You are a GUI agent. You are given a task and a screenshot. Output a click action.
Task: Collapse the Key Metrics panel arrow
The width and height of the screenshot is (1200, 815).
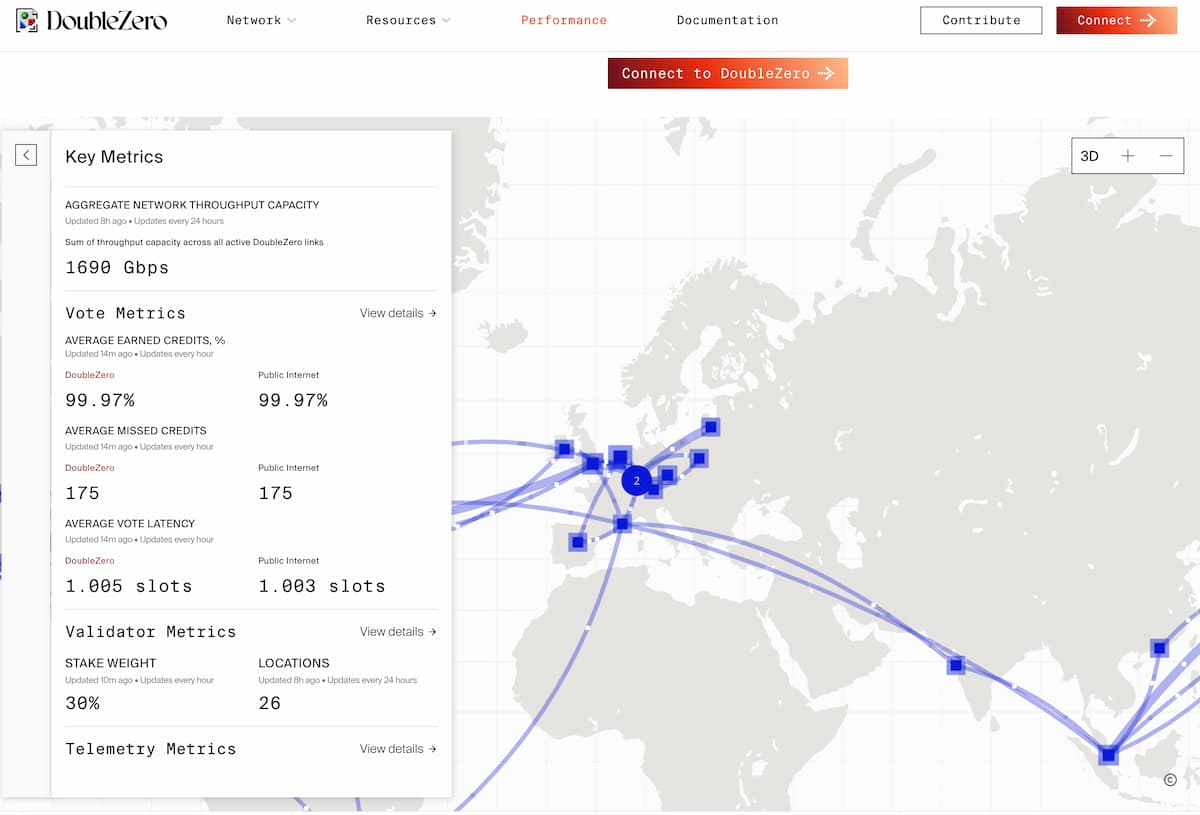(x=26, y=155)
